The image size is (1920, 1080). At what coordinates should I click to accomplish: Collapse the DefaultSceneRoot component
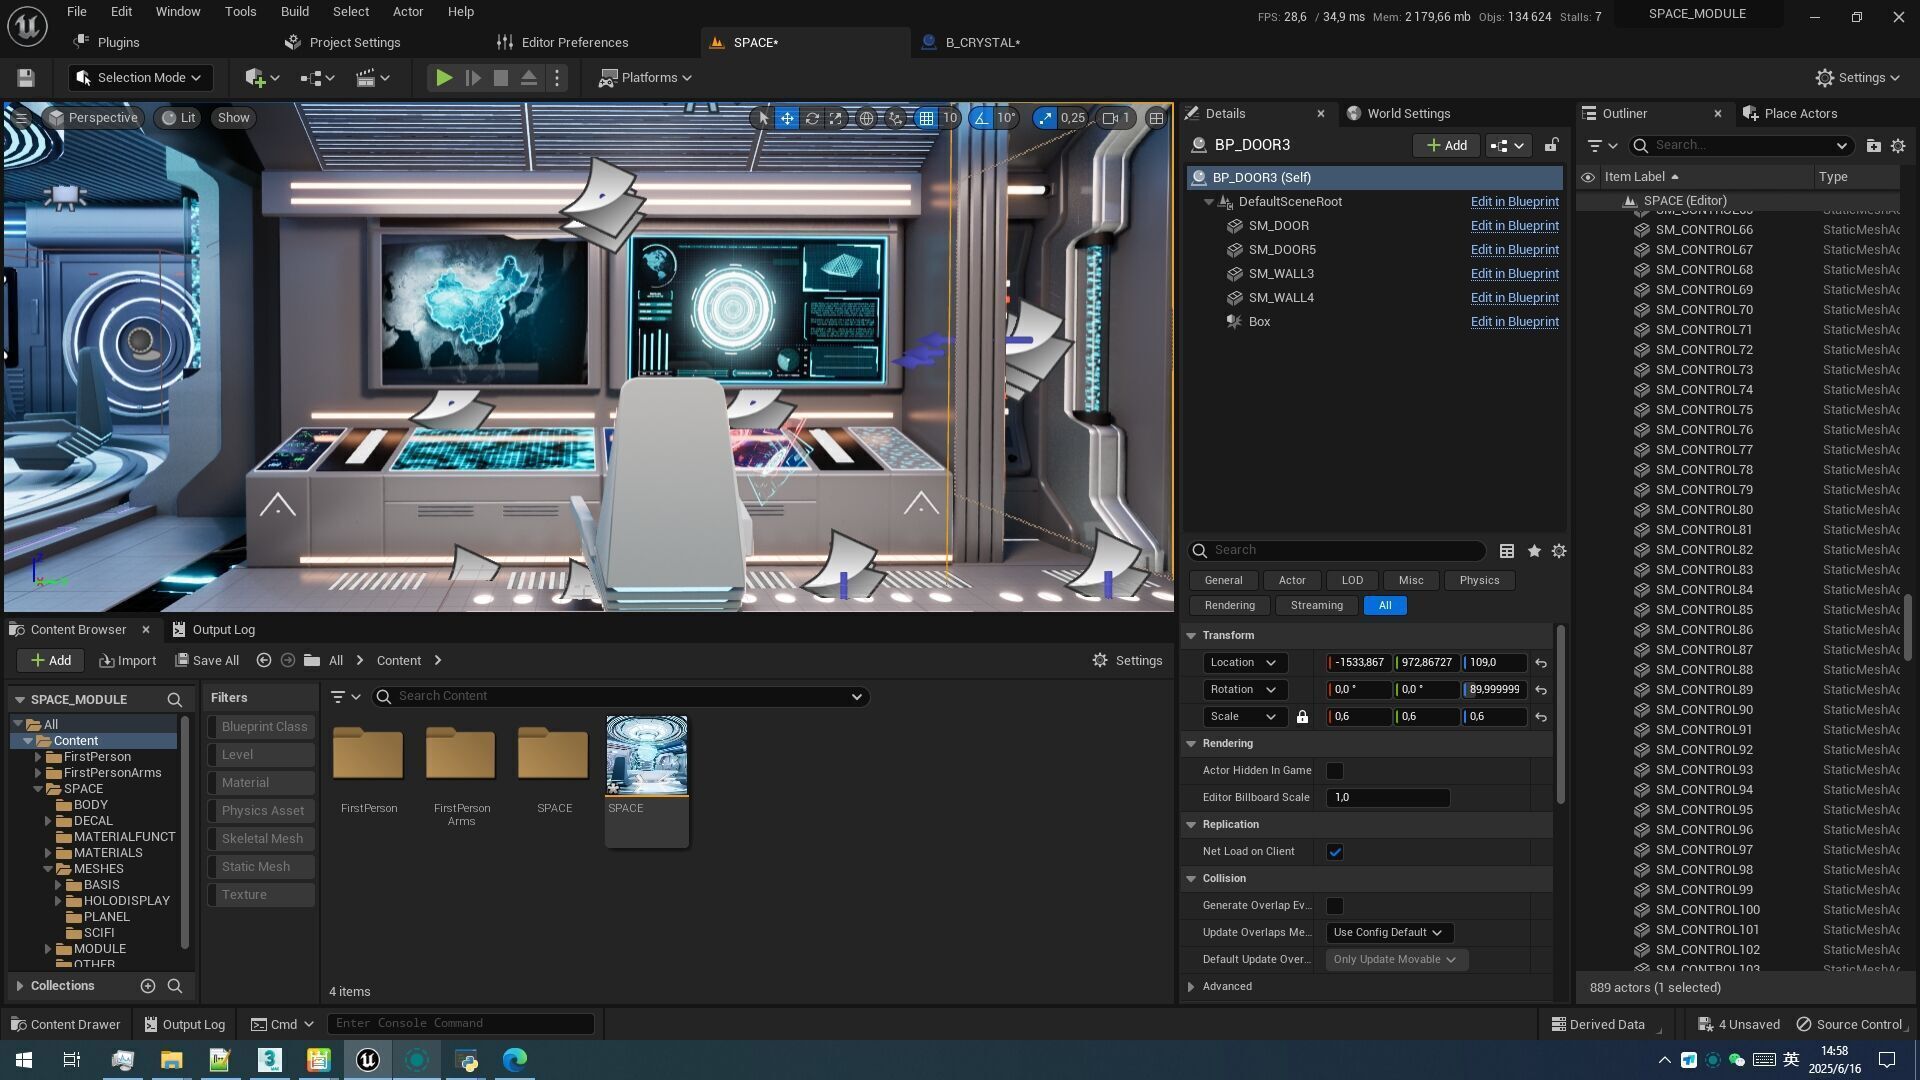(1209, 202)
